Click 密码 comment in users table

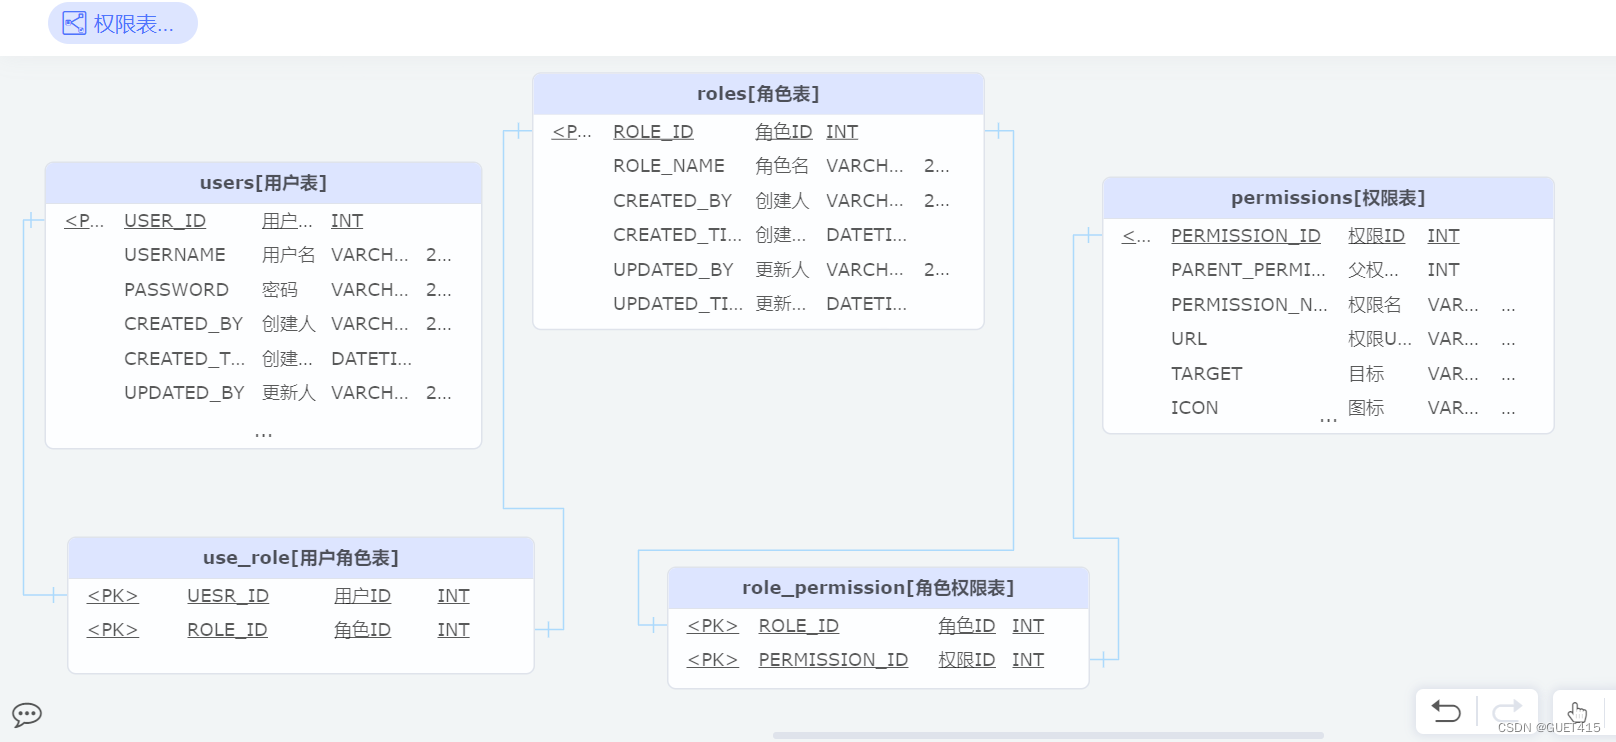click(x=280, y=290)
